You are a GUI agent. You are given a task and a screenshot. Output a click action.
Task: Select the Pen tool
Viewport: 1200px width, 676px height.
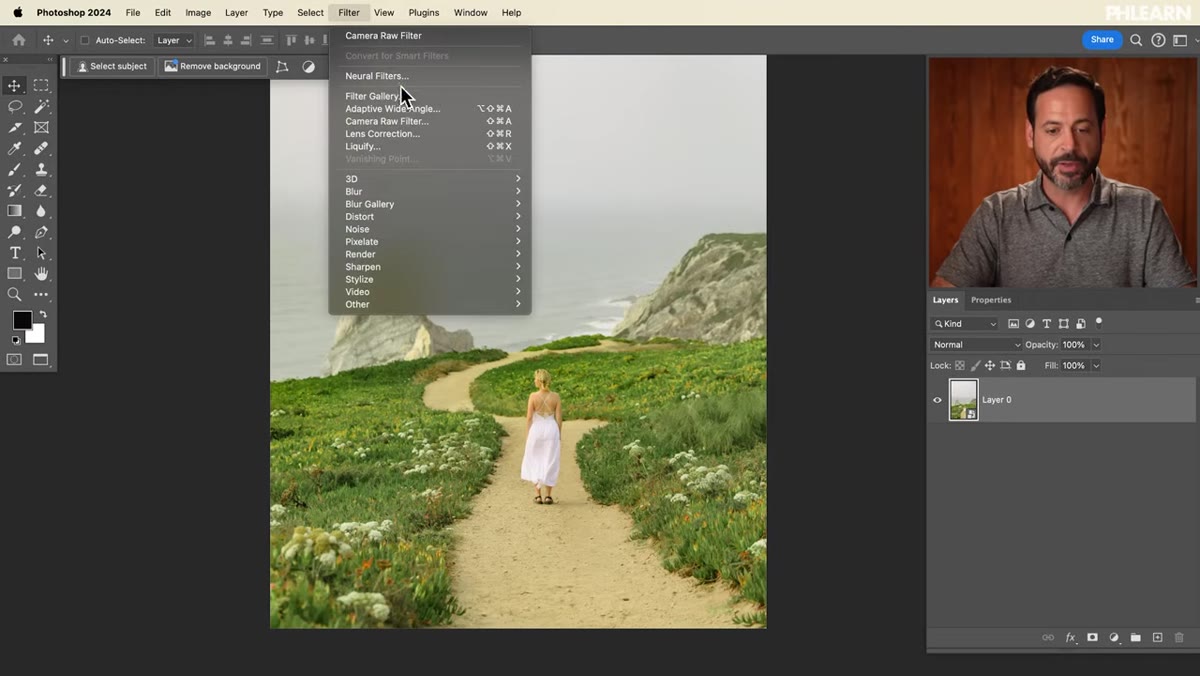[41, 232]
